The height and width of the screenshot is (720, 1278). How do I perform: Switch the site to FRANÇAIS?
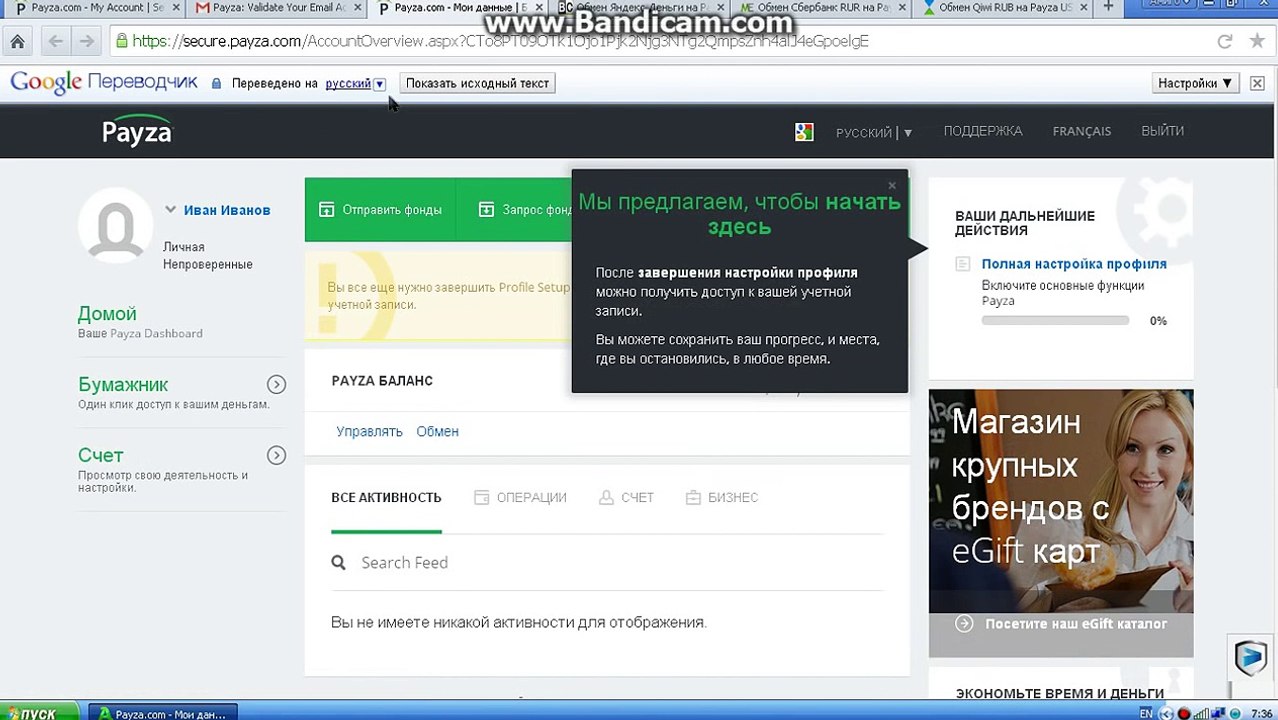coord(1082,131)
